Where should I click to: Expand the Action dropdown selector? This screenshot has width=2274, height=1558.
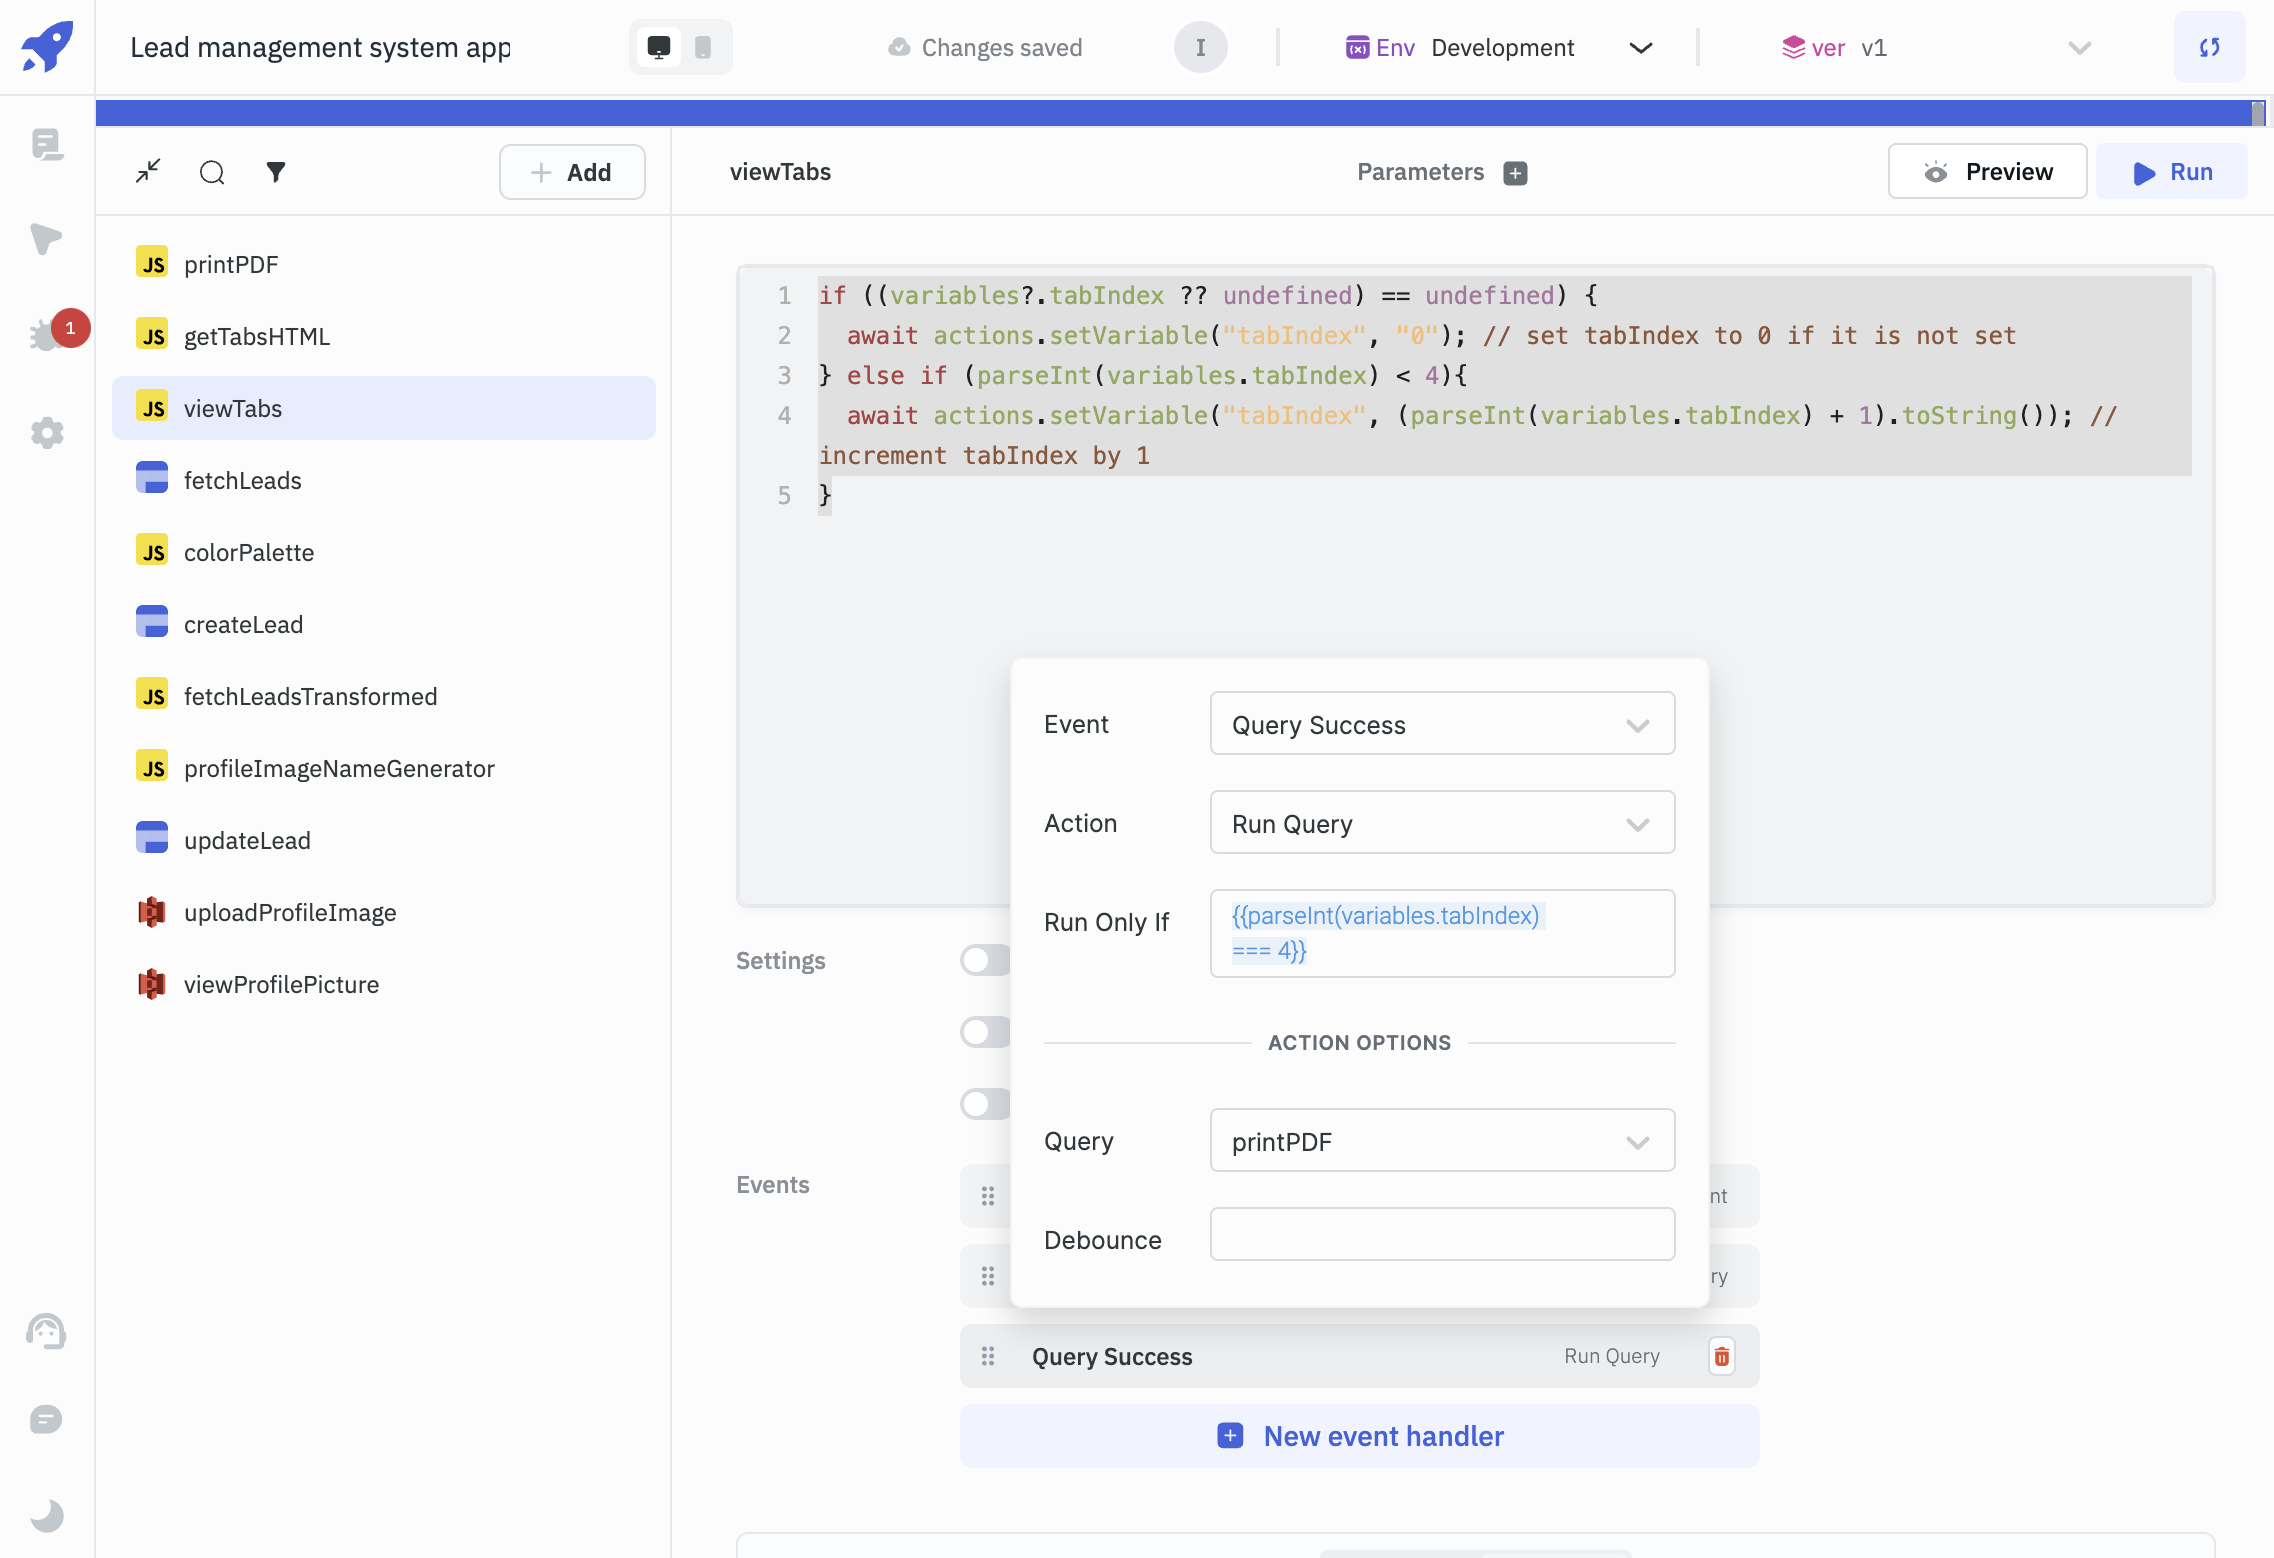1441,820
